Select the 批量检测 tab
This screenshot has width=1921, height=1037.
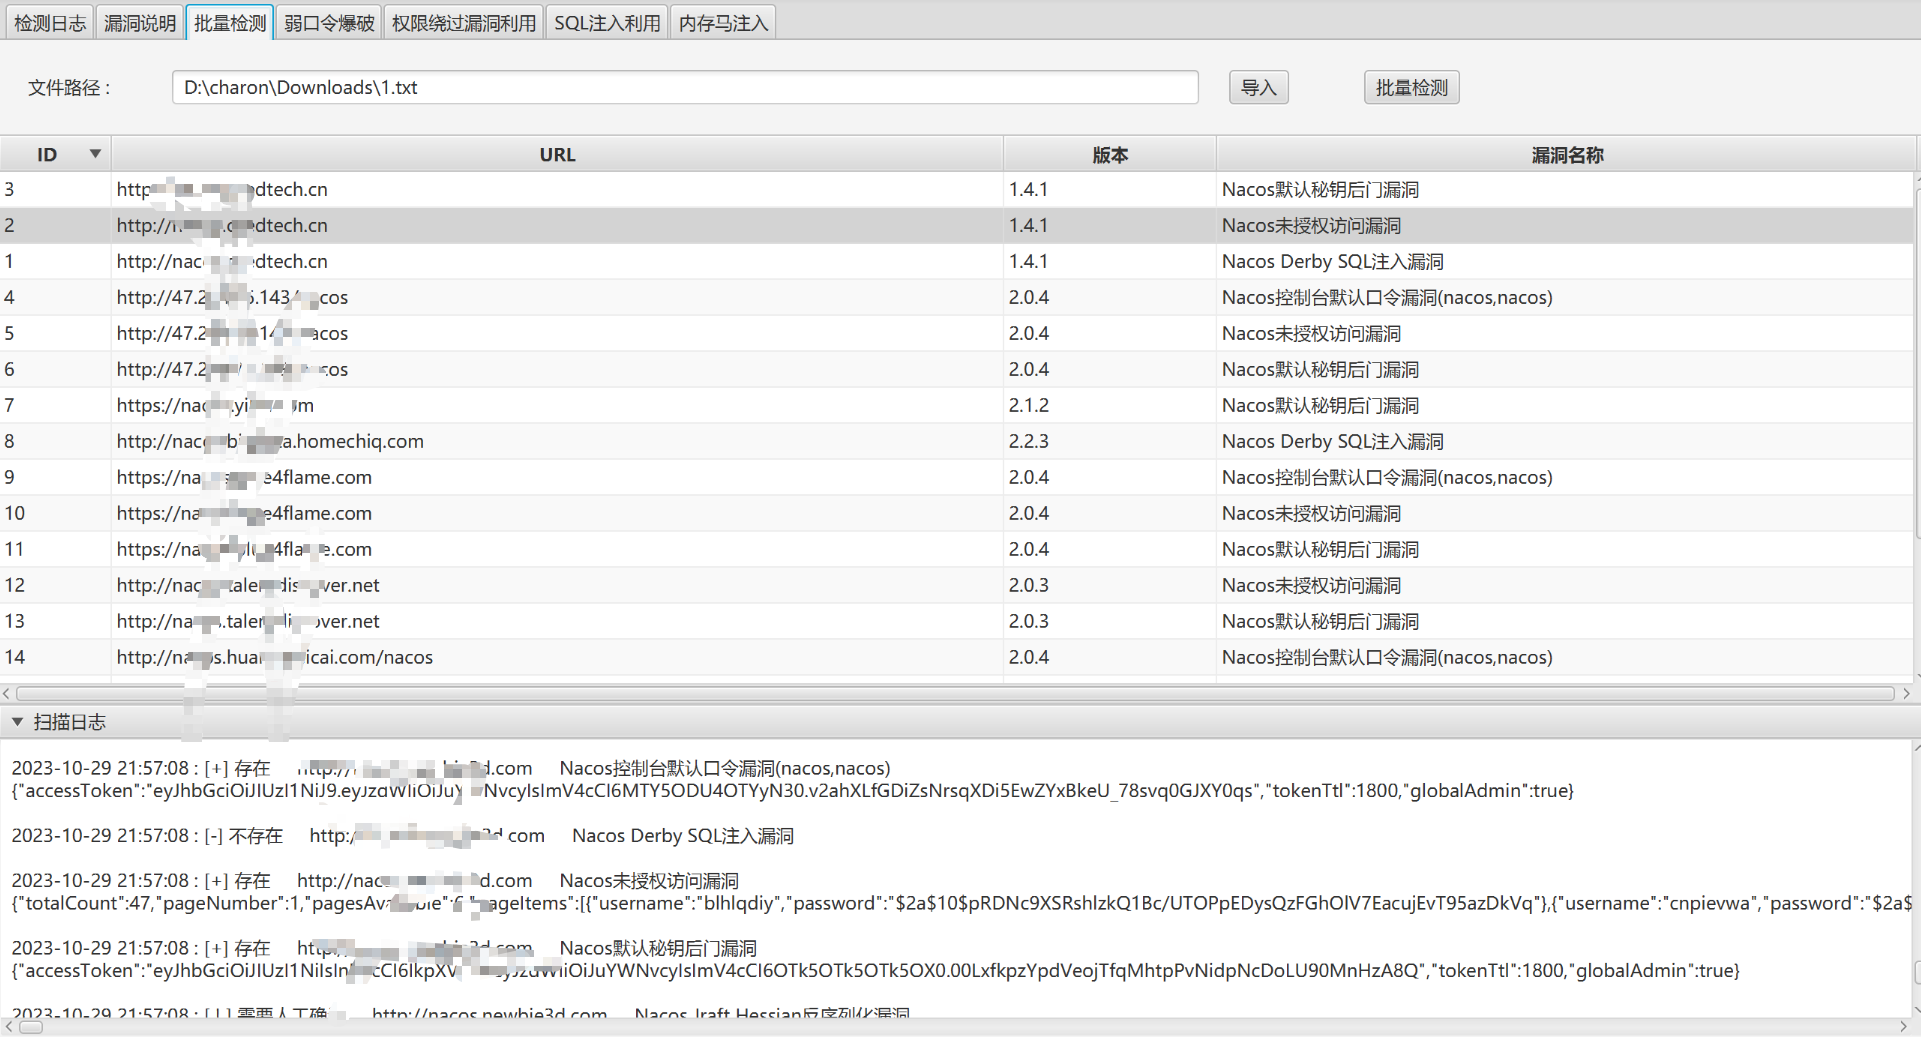[x=230, y=22]
